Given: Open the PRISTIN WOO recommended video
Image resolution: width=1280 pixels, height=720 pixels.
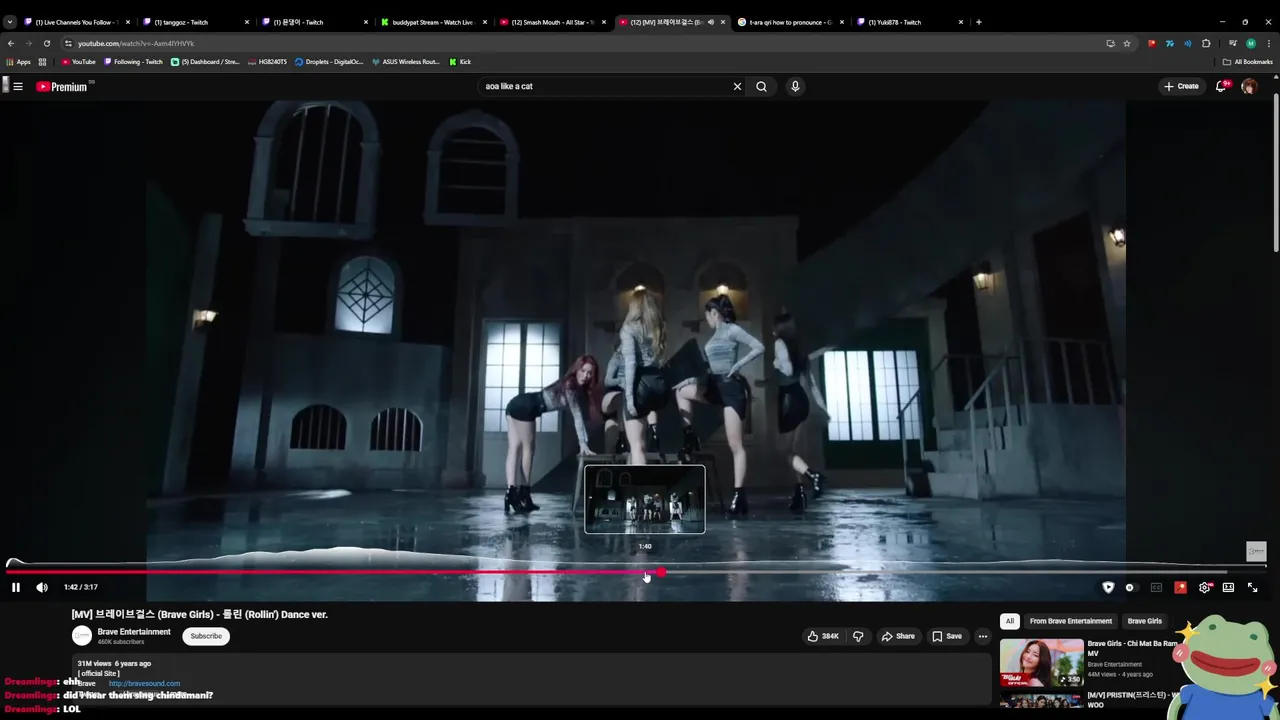Looking at the screenshot, I should (x=1042, y=702).
